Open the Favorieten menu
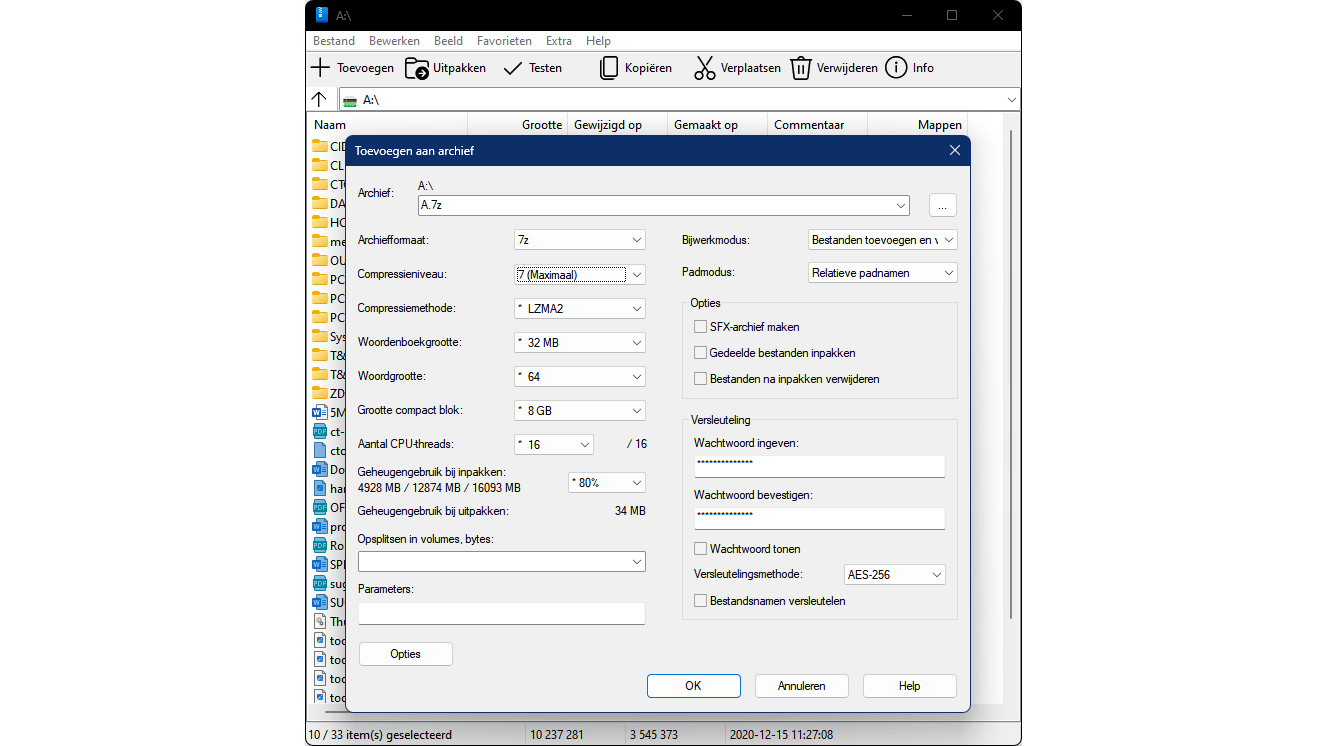 pos(504,41)
